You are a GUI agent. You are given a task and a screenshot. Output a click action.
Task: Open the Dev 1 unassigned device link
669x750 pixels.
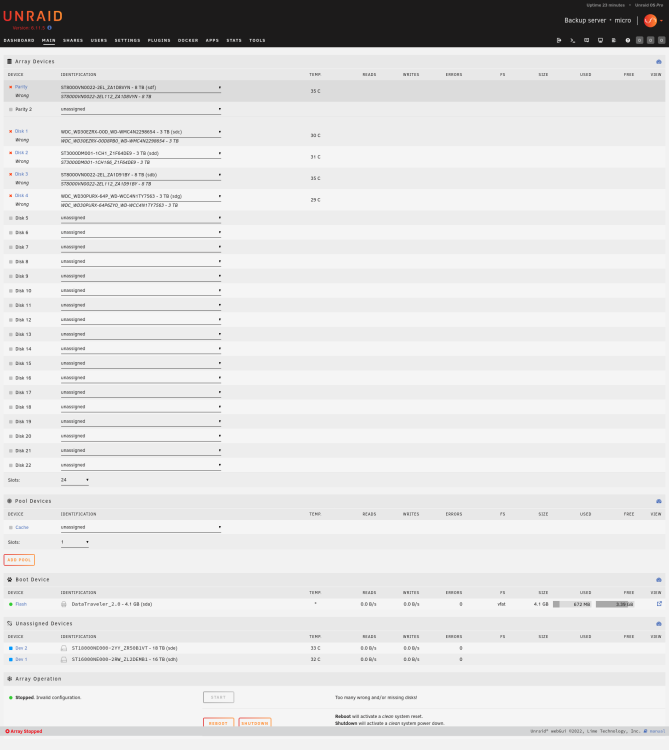tap(21, 659)
